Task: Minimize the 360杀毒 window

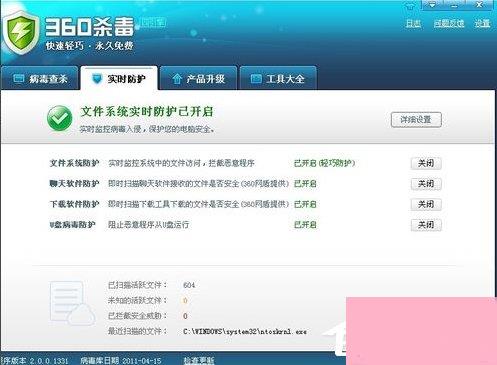Action: click(x=455, y=5)
